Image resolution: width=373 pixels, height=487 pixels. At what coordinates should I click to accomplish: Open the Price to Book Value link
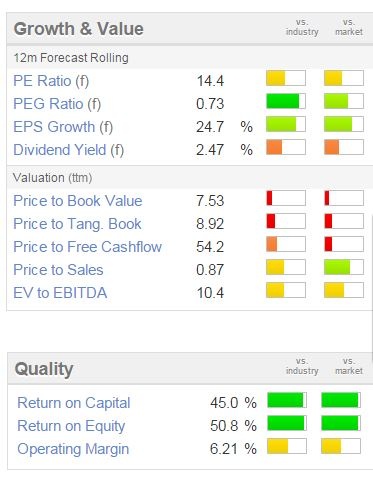click(78, 201)
